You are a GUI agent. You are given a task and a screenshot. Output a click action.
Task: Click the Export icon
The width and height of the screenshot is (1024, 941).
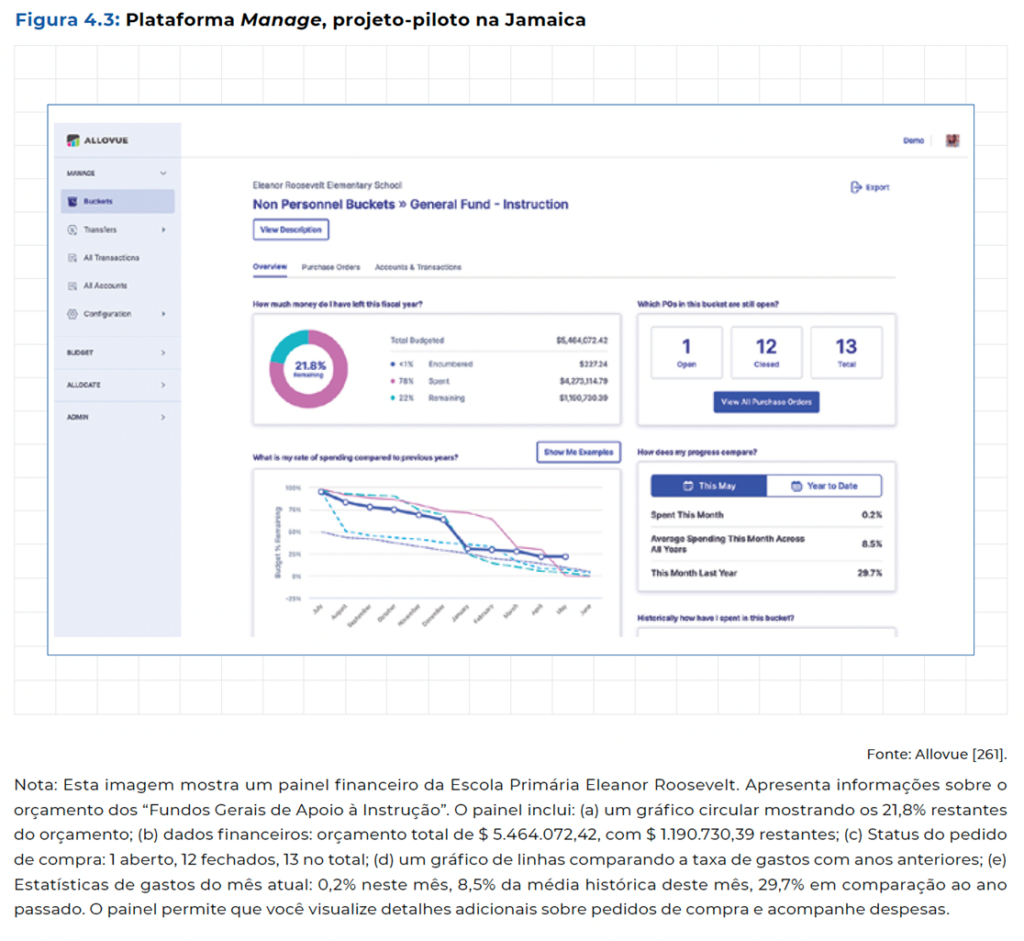(855, 187)
